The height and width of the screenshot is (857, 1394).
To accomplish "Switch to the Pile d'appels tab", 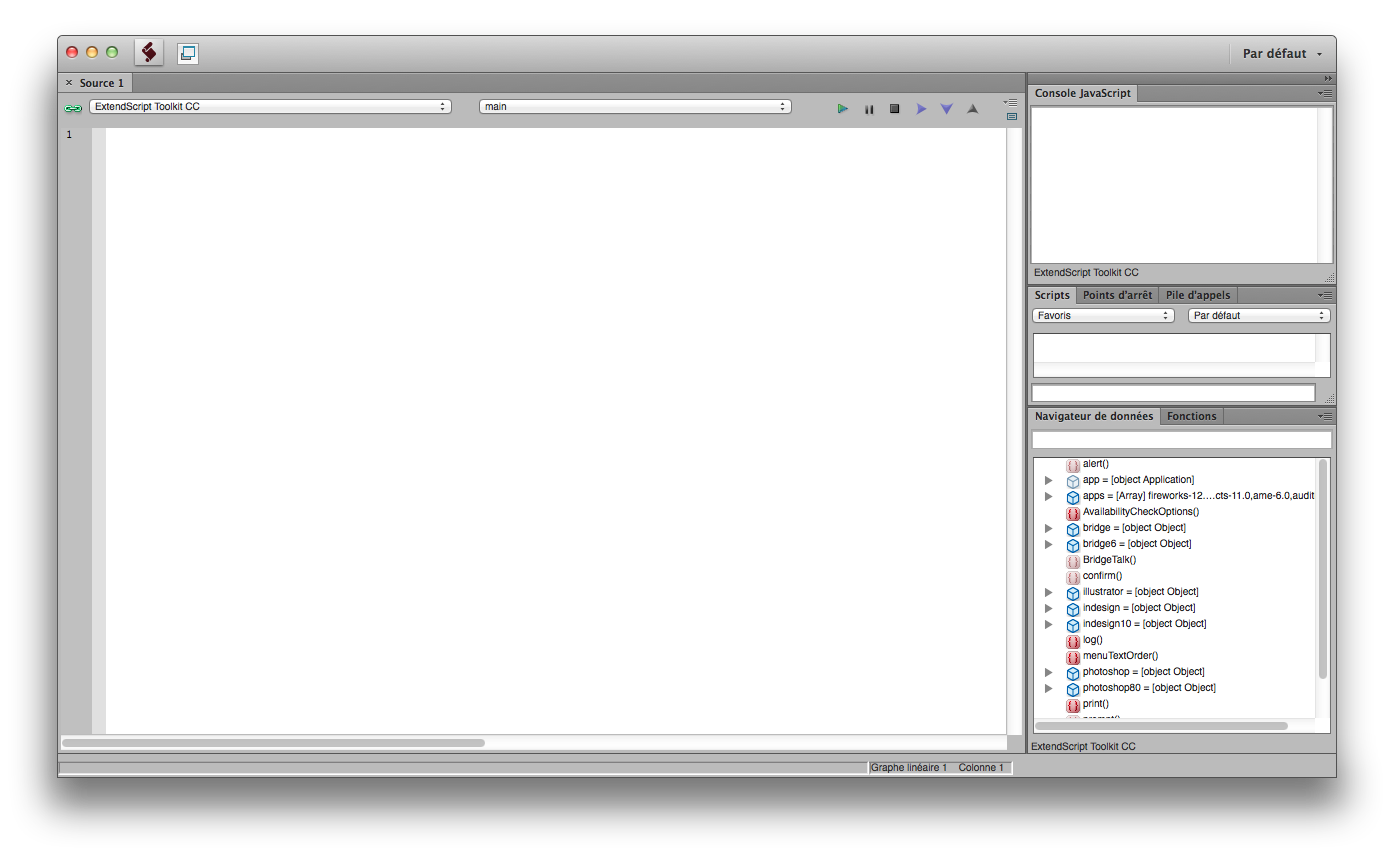I will click(1198, 295).
